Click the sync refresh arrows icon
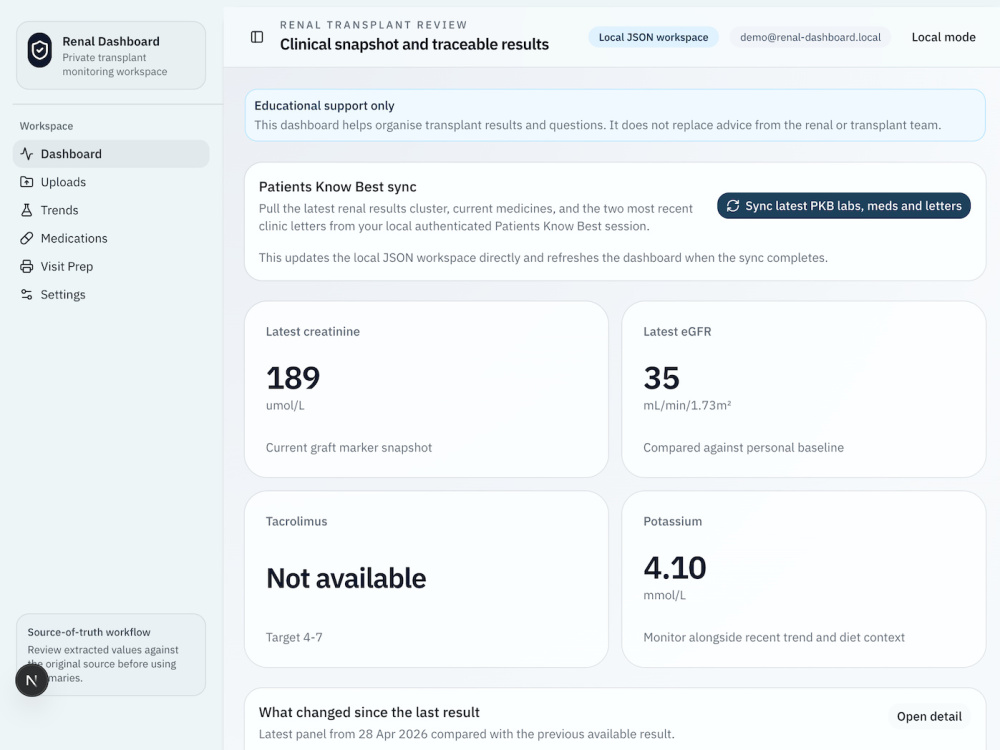The height and width of the screenshot is (750, 1000). (733, 206)
